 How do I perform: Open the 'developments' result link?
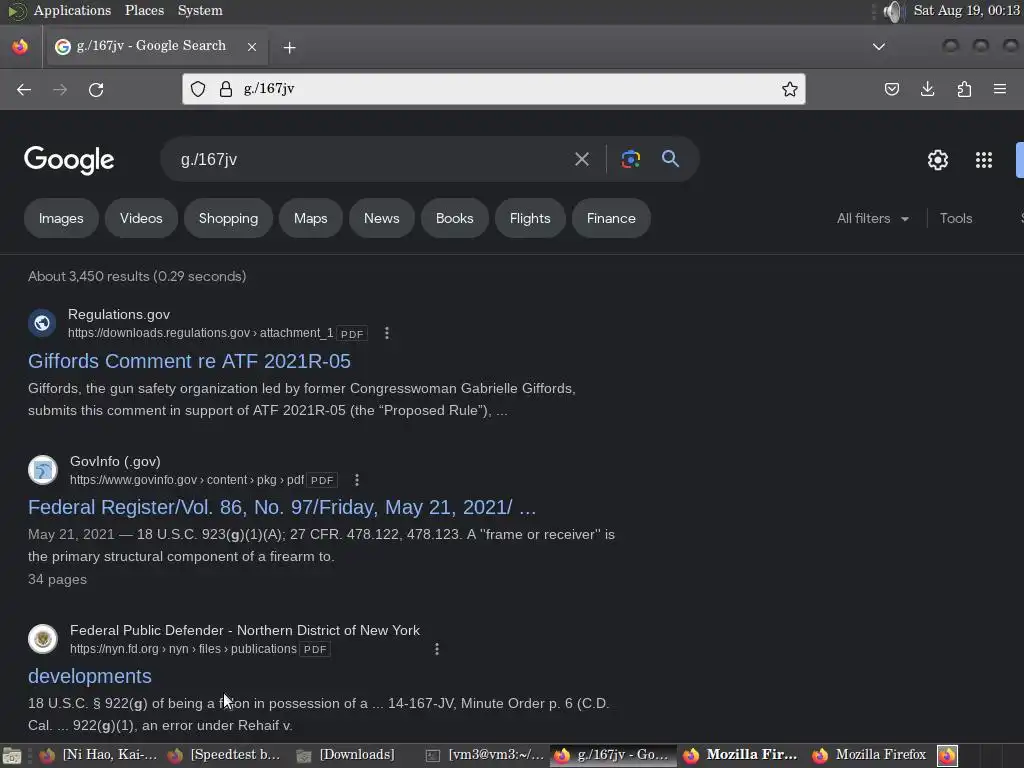click(x=89, y=676)
